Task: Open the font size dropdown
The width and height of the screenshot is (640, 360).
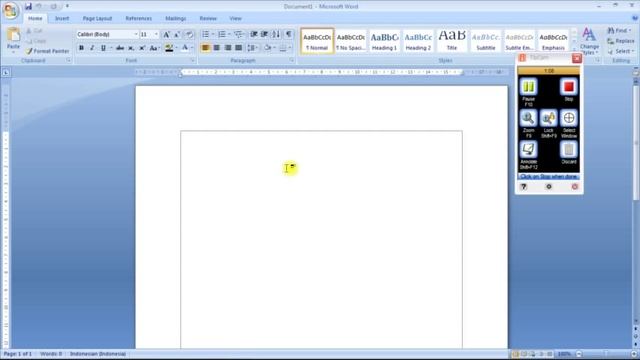Action: (x=156, y=35)
